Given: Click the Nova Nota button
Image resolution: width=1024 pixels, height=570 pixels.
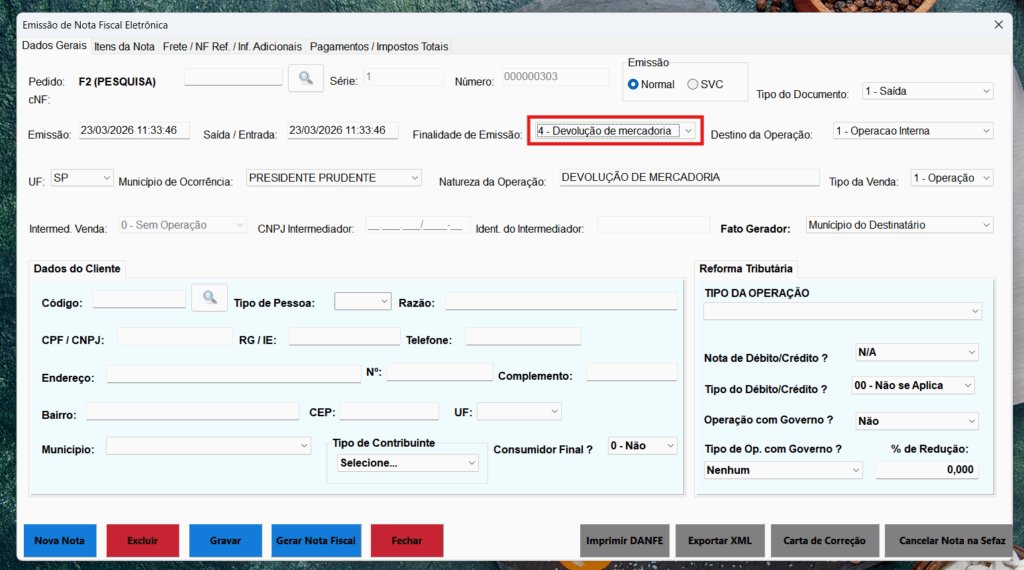Looking at the screenshot, I should (x=60, y=541).
